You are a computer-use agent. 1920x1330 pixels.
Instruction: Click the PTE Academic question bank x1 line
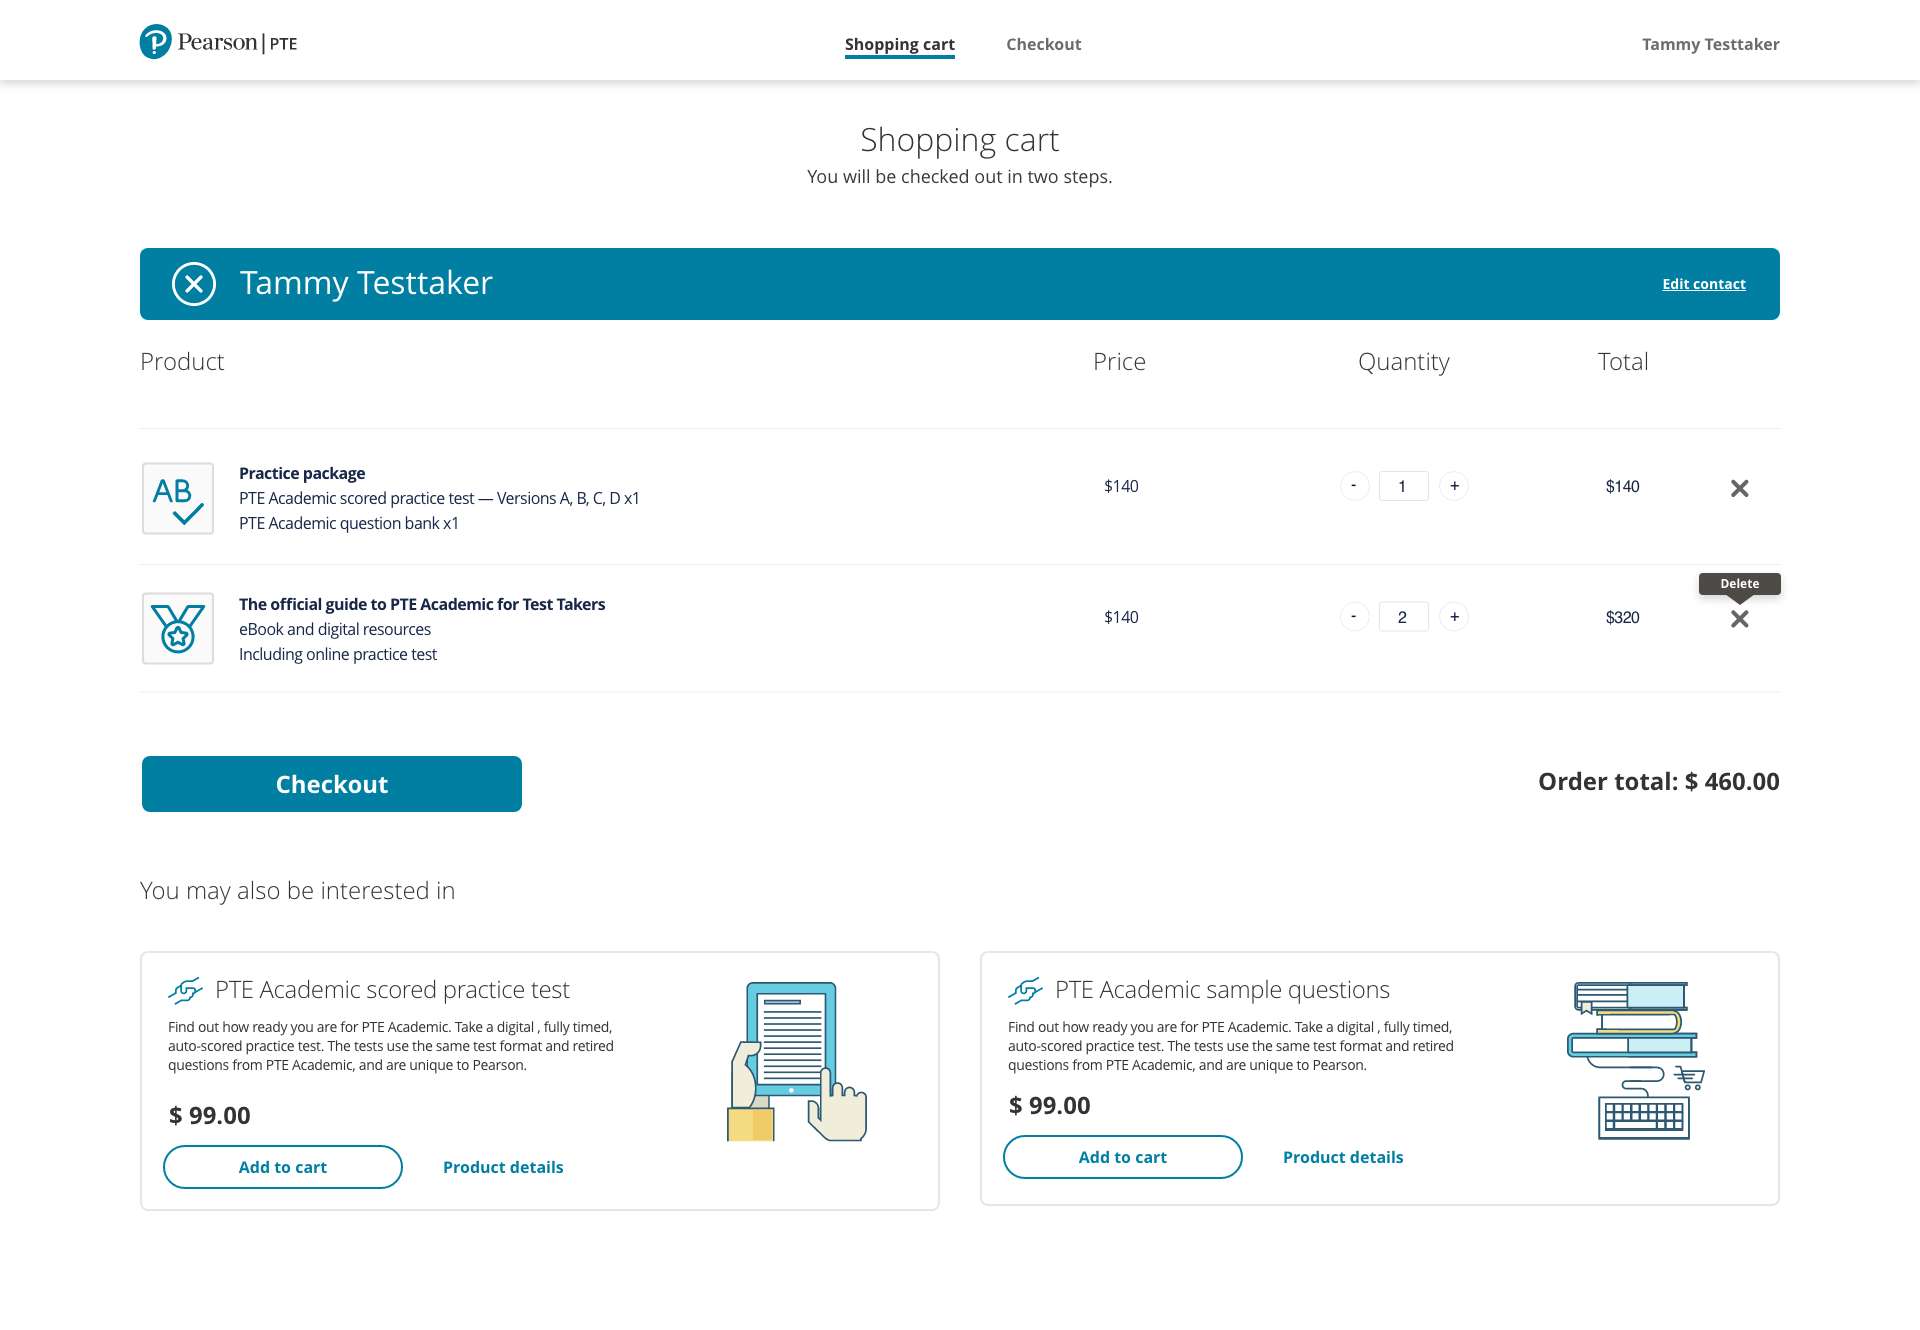tap(349, 523)
